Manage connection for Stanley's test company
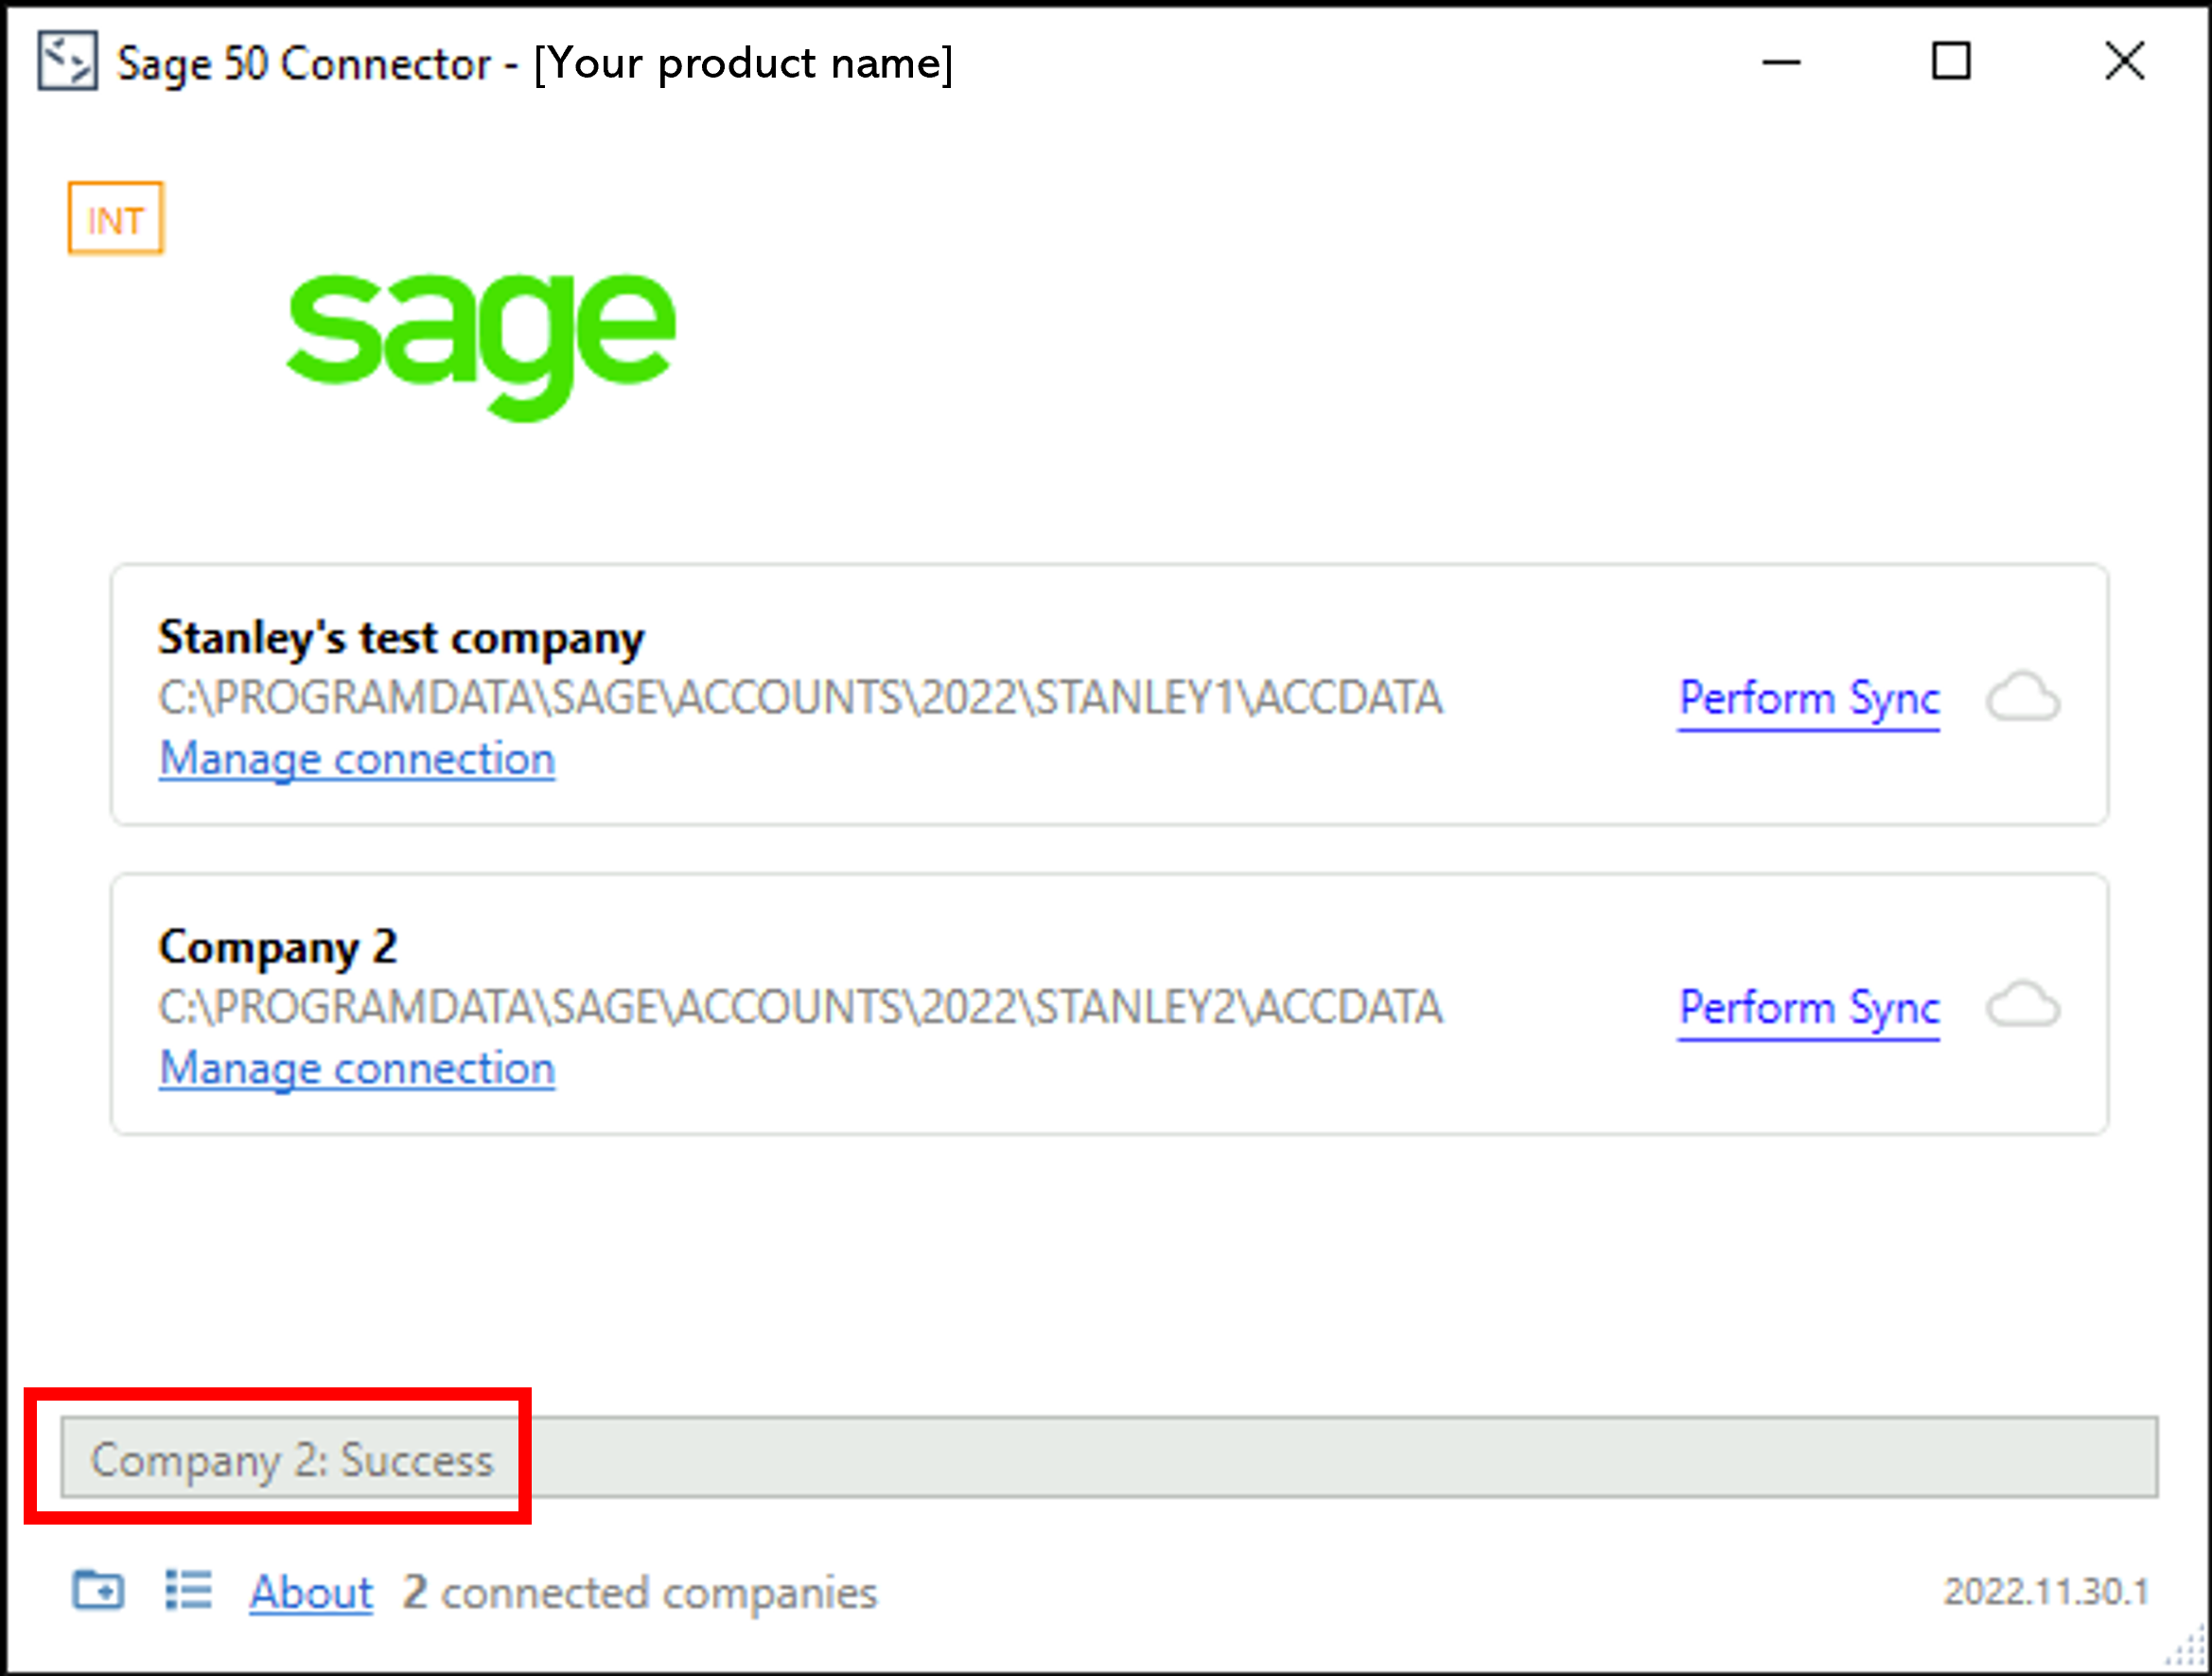This screenshot has width=2212, height=1676. (357, 759)
